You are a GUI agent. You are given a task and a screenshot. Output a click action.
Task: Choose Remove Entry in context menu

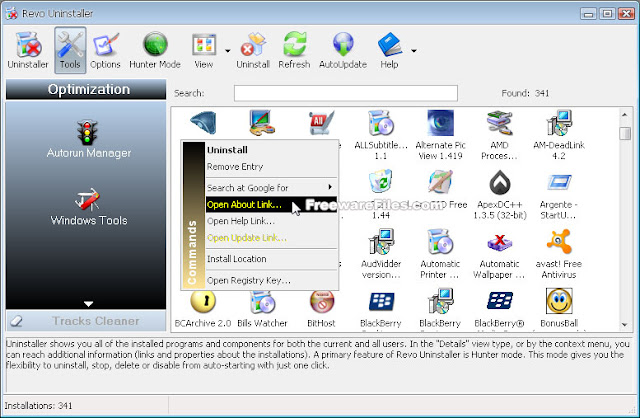[271, 167]
